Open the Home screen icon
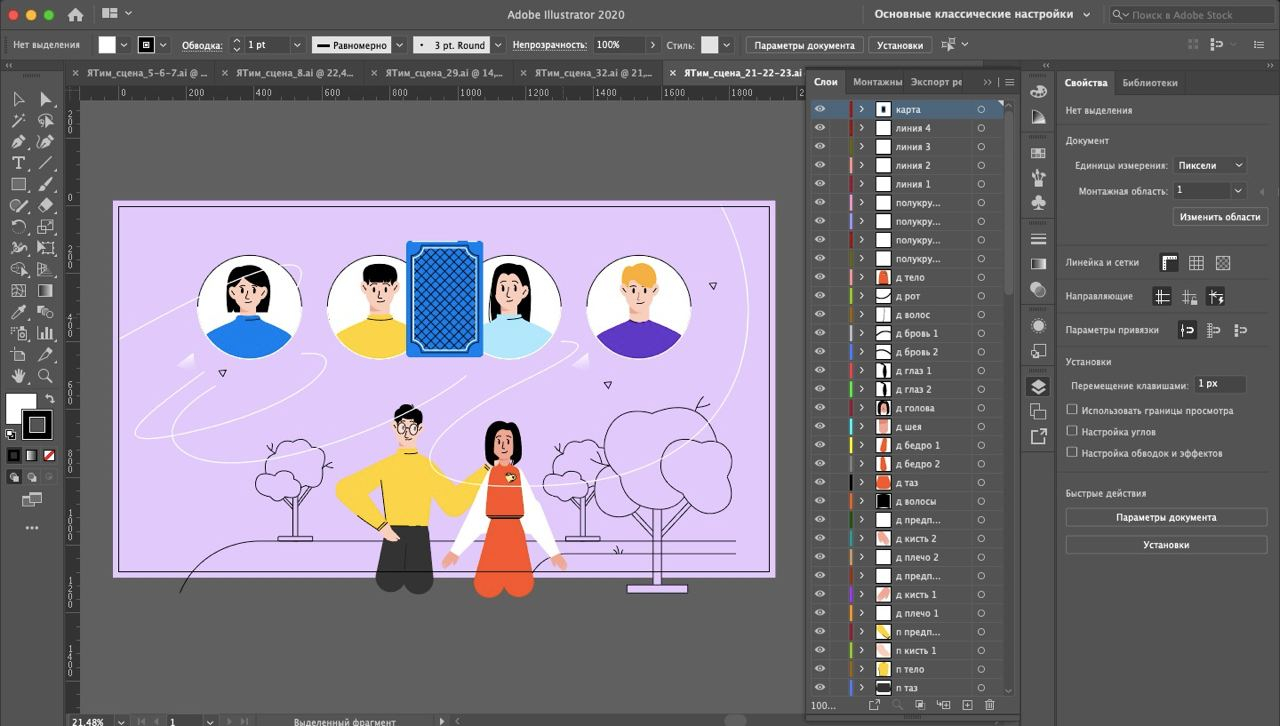Image resolution: width=1280 pixels, height=726 pixels. 75,15
